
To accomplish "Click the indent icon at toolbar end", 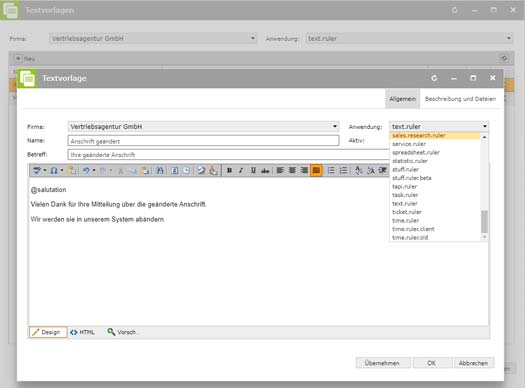I will coord(382,170).
